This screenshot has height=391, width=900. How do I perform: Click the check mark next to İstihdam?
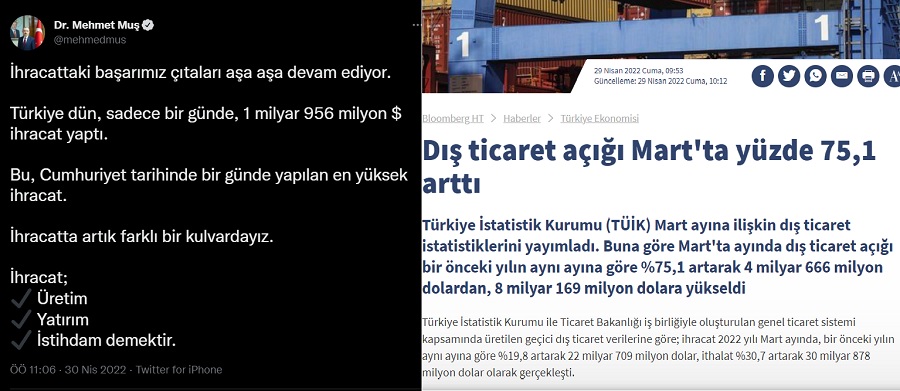[x=21, y=339]
